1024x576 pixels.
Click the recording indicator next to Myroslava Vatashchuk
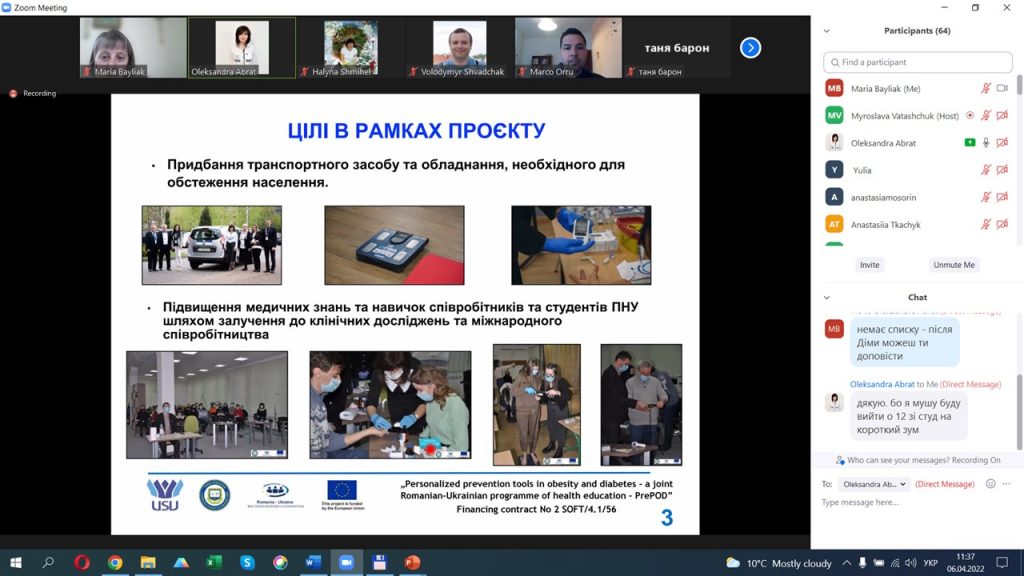pos(970,116)
